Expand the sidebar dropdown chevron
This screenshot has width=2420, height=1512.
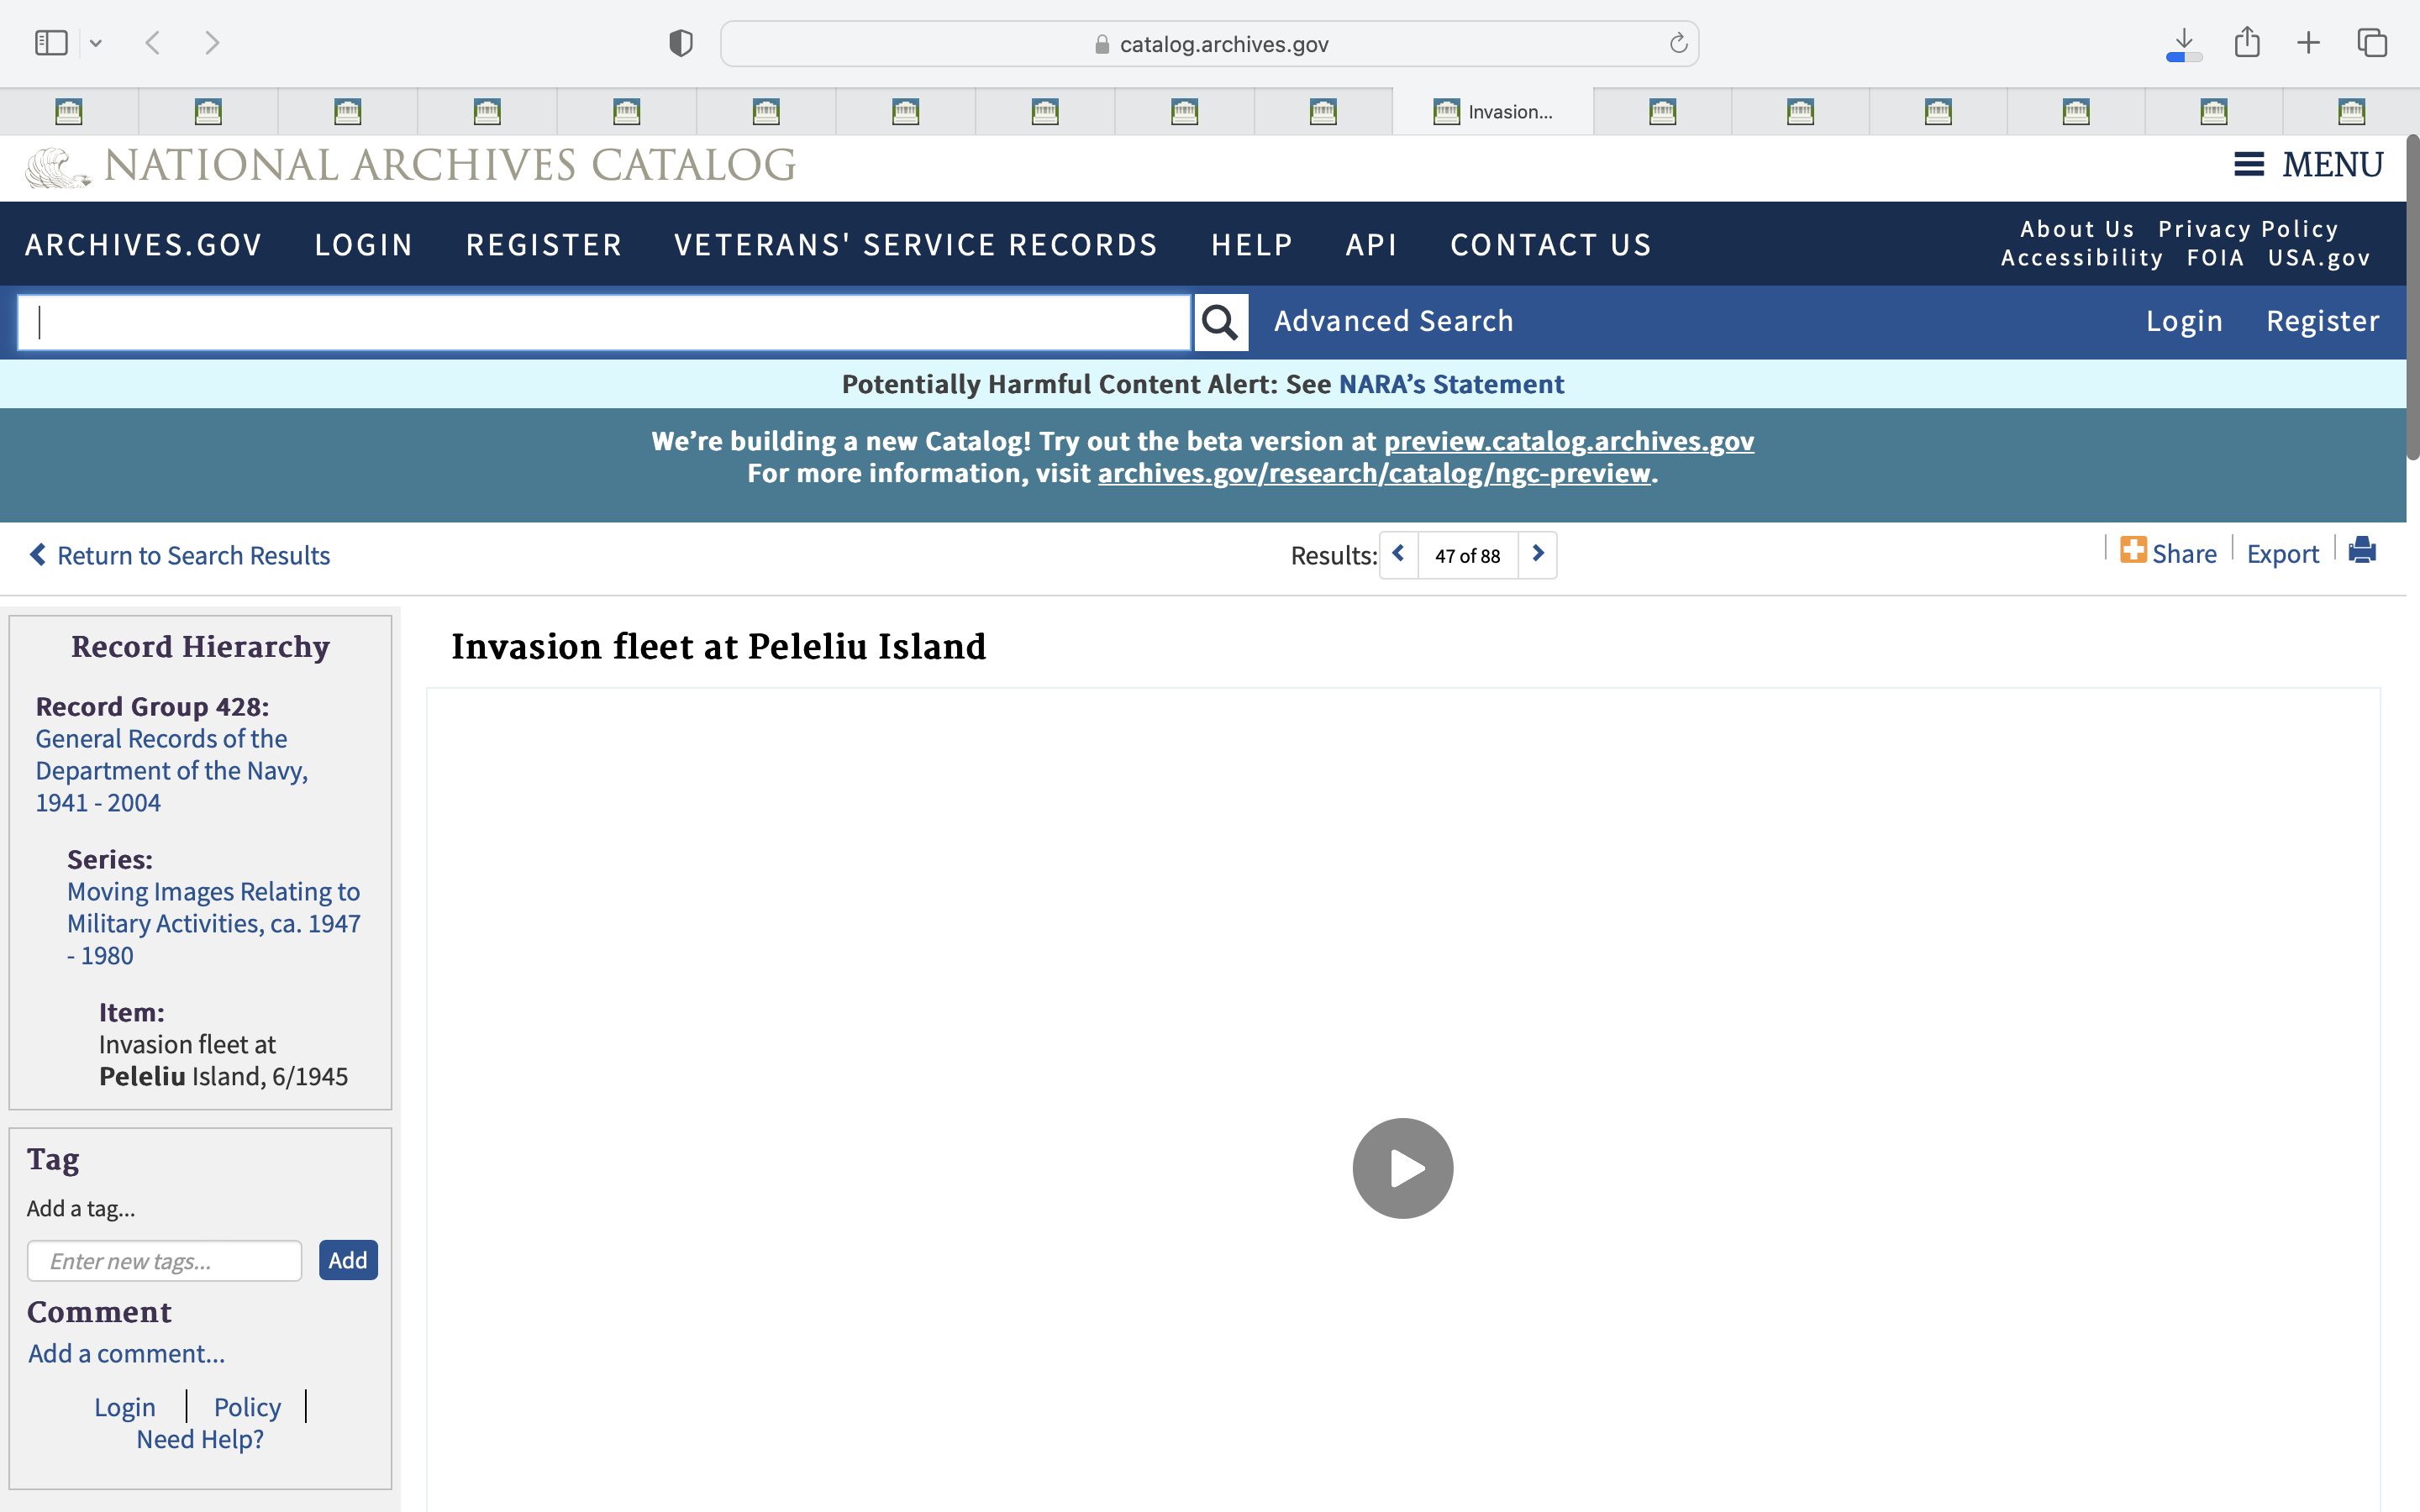point(96,43)
